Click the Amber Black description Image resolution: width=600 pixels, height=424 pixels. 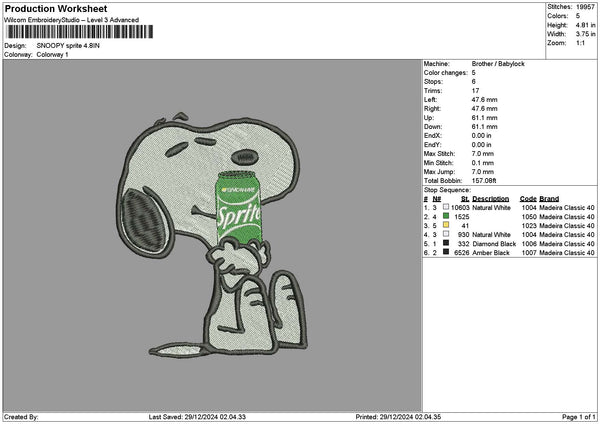coord(491,253)
